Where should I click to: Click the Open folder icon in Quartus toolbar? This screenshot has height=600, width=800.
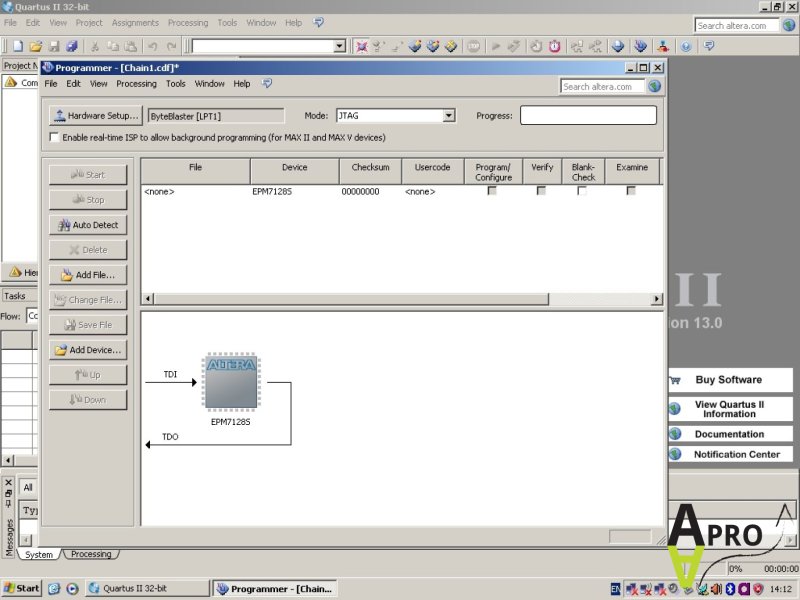(x=36, y=46)
